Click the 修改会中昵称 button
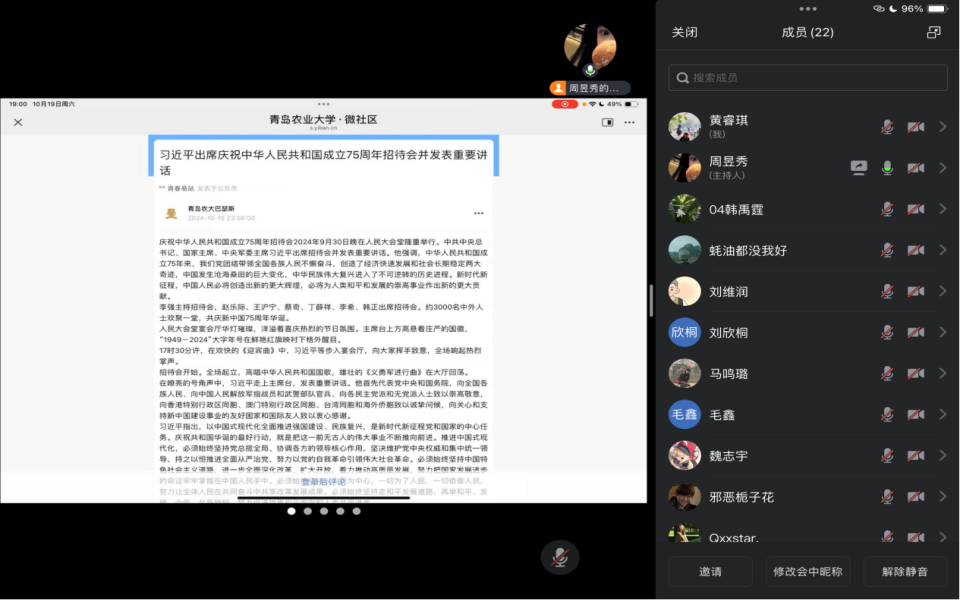 (x=807, y=572)
